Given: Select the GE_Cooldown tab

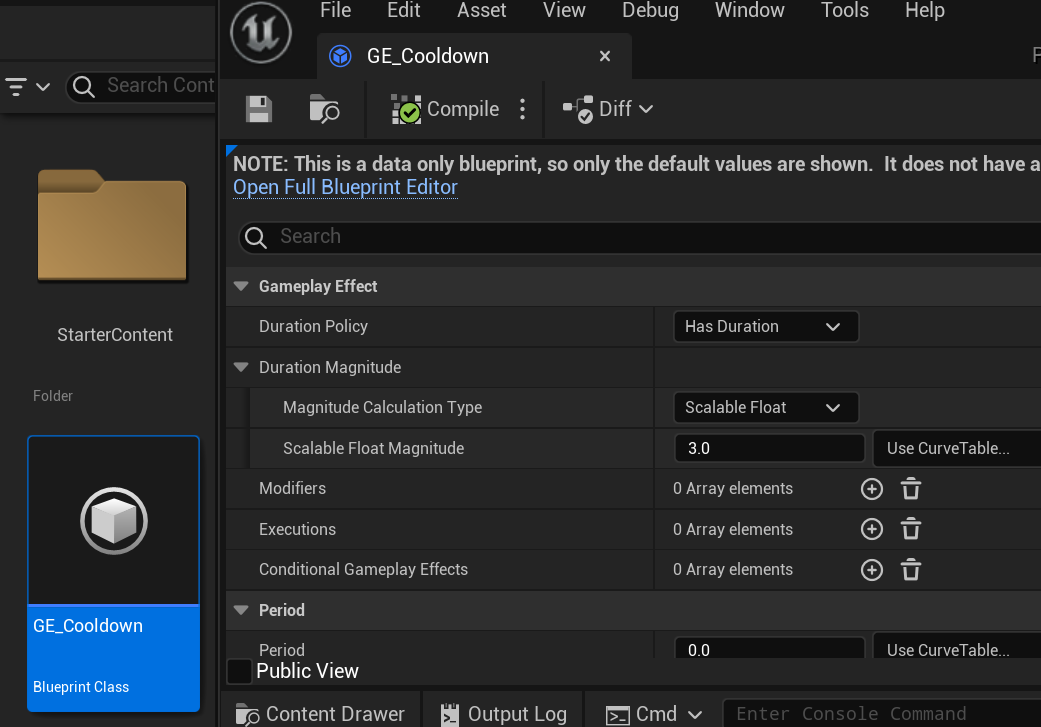Looking at the screenshot, I should (x=430, y=56).
